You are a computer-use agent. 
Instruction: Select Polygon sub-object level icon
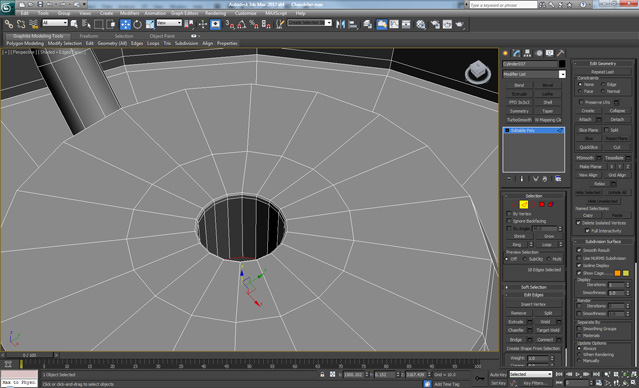pyautogui.click(x=542, y=205)
